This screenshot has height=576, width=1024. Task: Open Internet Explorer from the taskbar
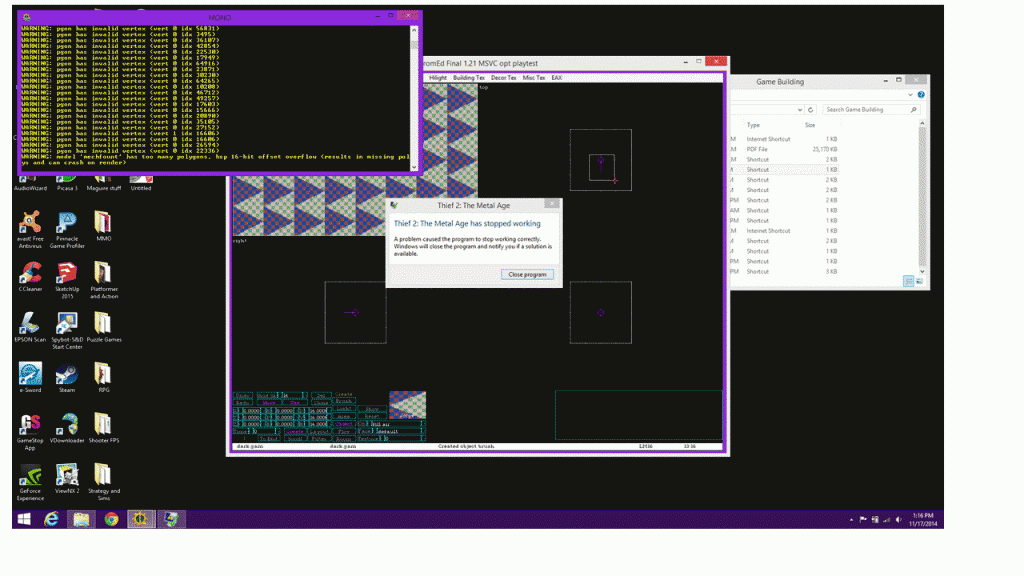point(51,519)
